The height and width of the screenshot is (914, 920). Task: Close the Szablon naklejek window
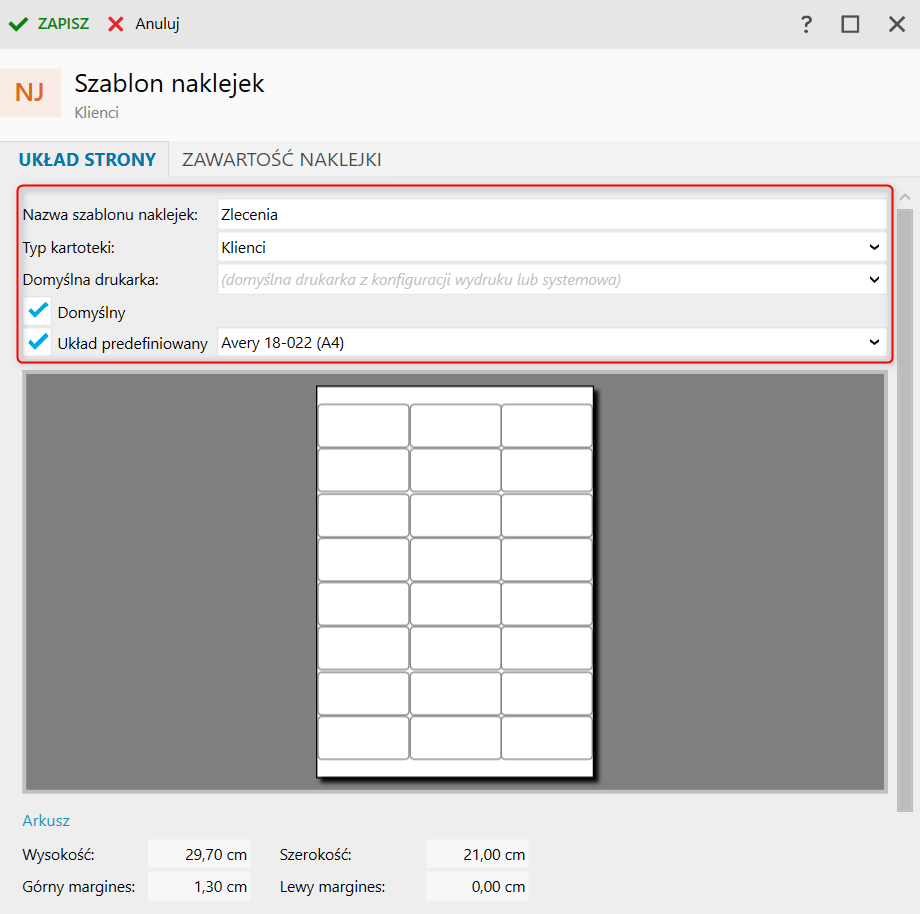(x=897, y=24)
